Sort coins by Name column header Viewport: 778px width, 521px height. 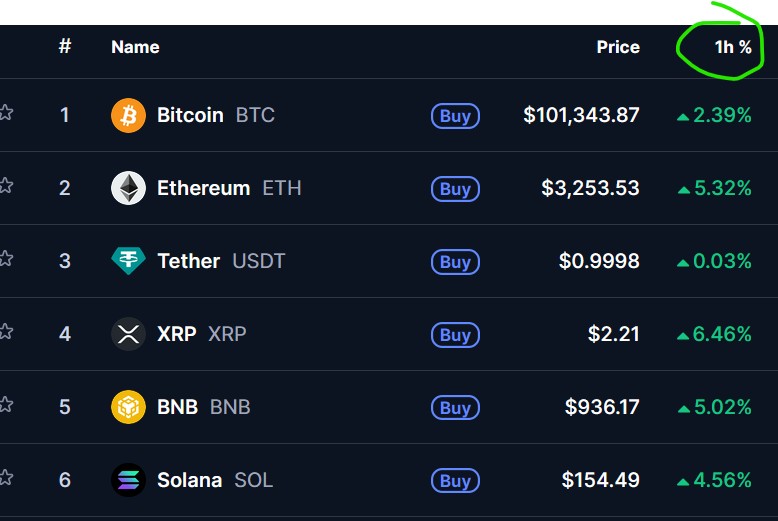coord(135,47)
